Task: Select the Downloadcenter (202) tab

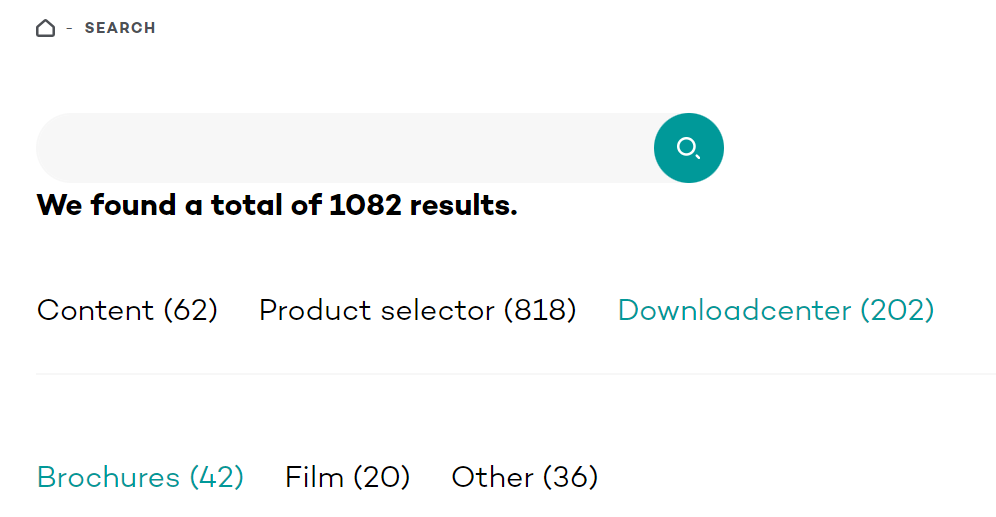Action: pos(776,311)
